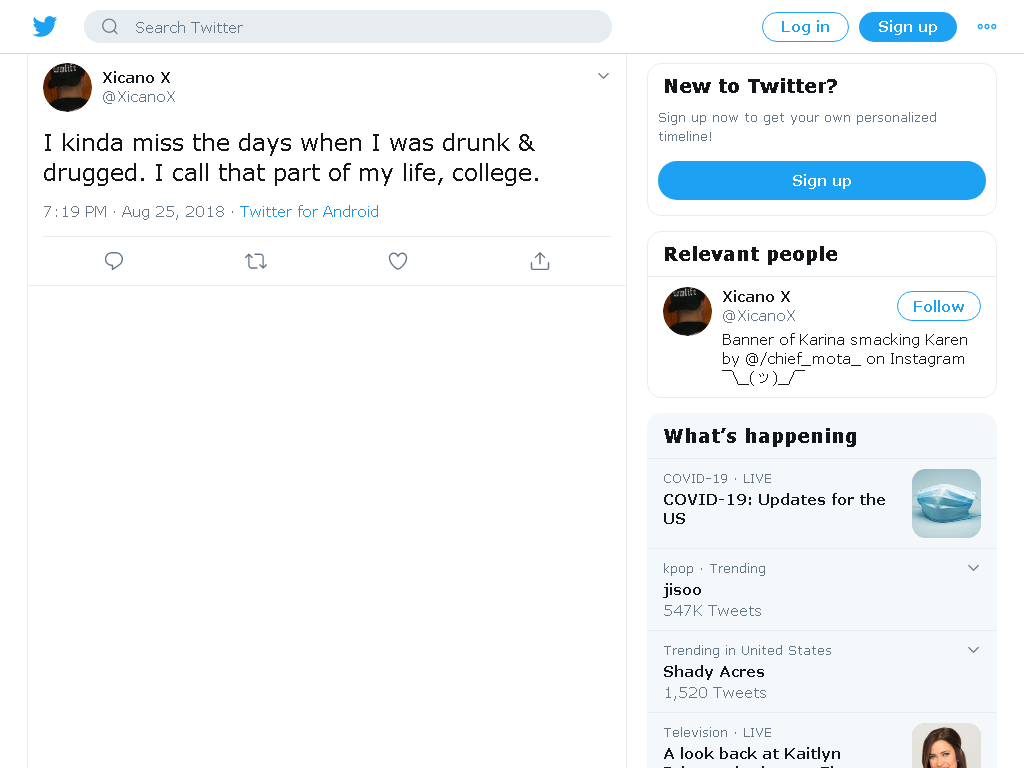Click Sign up in New to Twitter panel
Image resolution: width=1024 pixels, height=768 pixels.
[x=822, y=180]
